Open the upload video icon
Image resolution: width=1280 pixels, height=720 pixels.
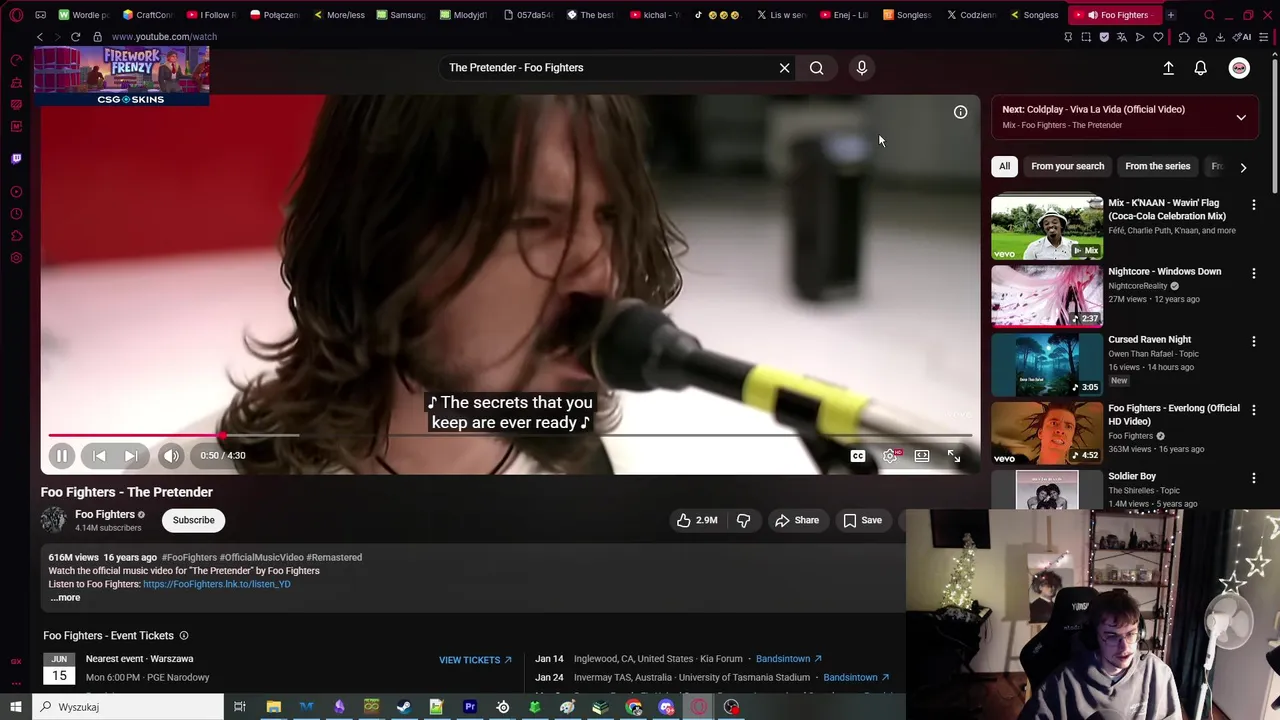[1168, 68]
